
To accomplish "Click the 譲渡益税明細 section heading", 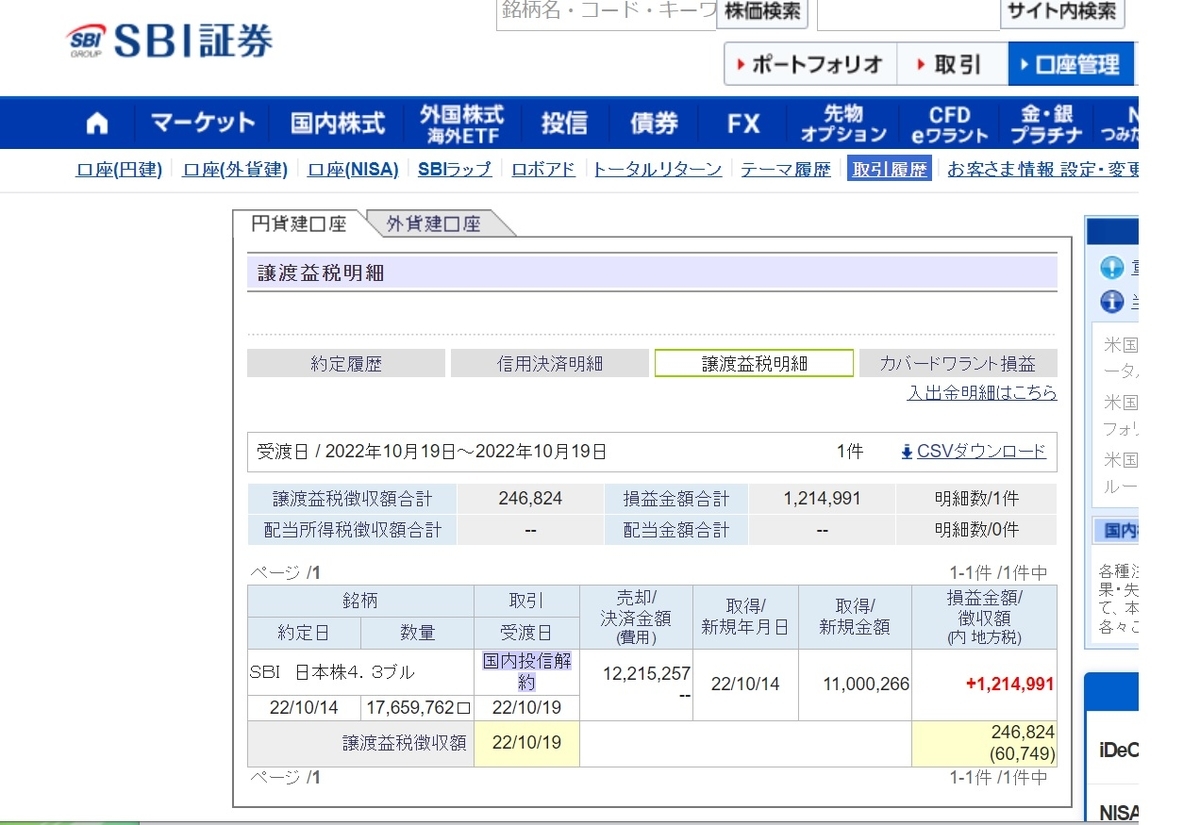I will pyautogui.click(x=321, y=273).
